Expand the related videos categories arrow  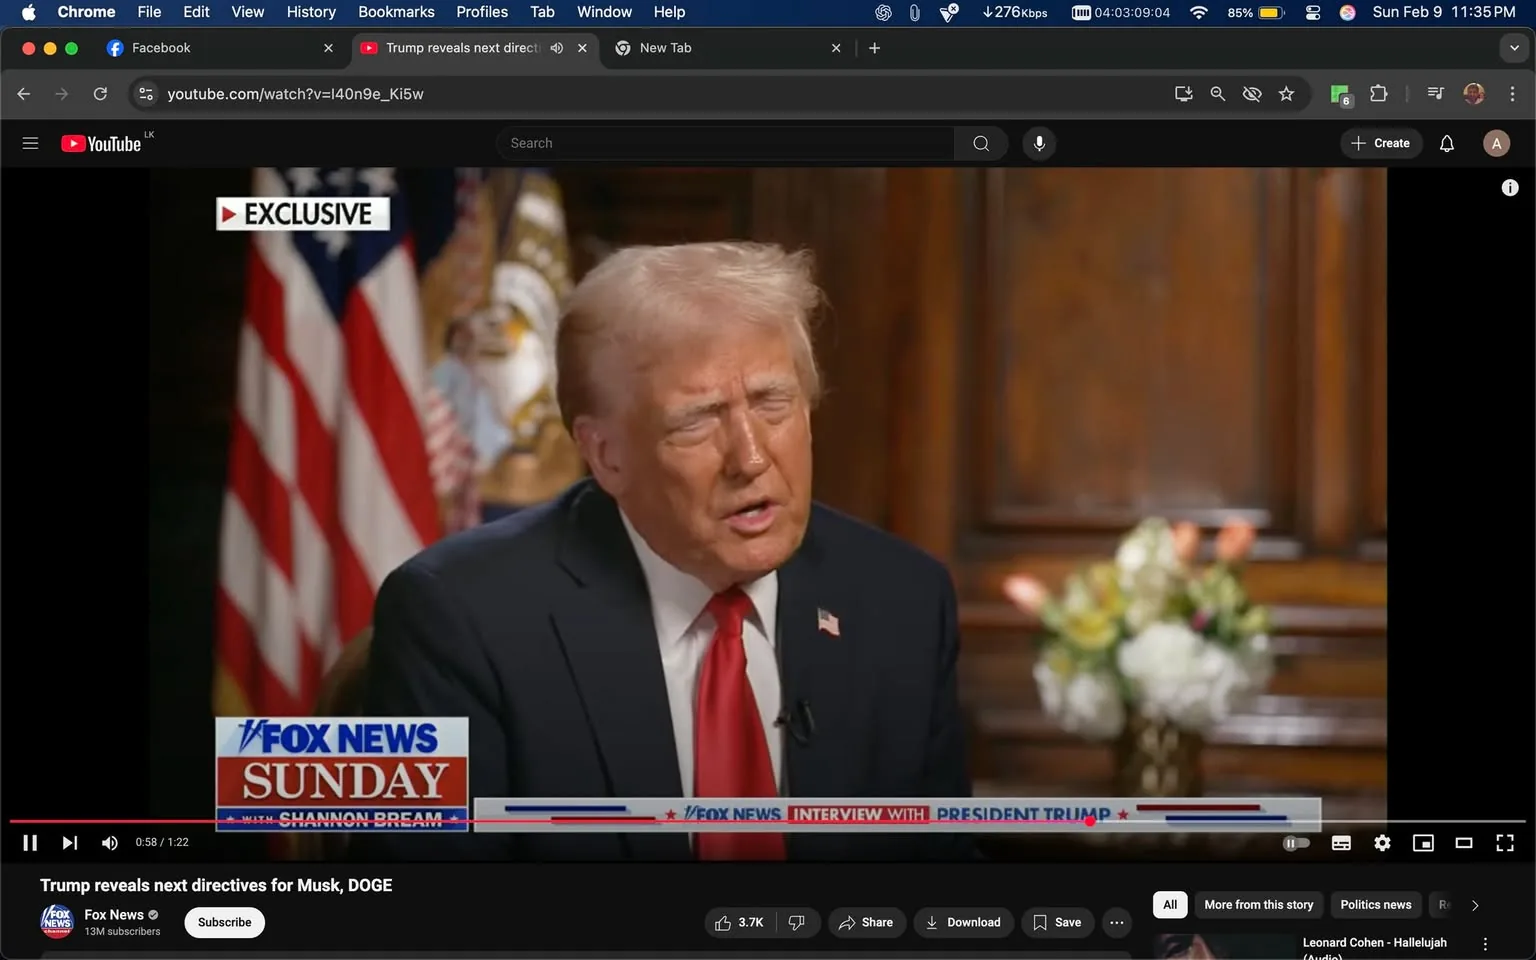pyautogui.click(x=1474, y=904)
